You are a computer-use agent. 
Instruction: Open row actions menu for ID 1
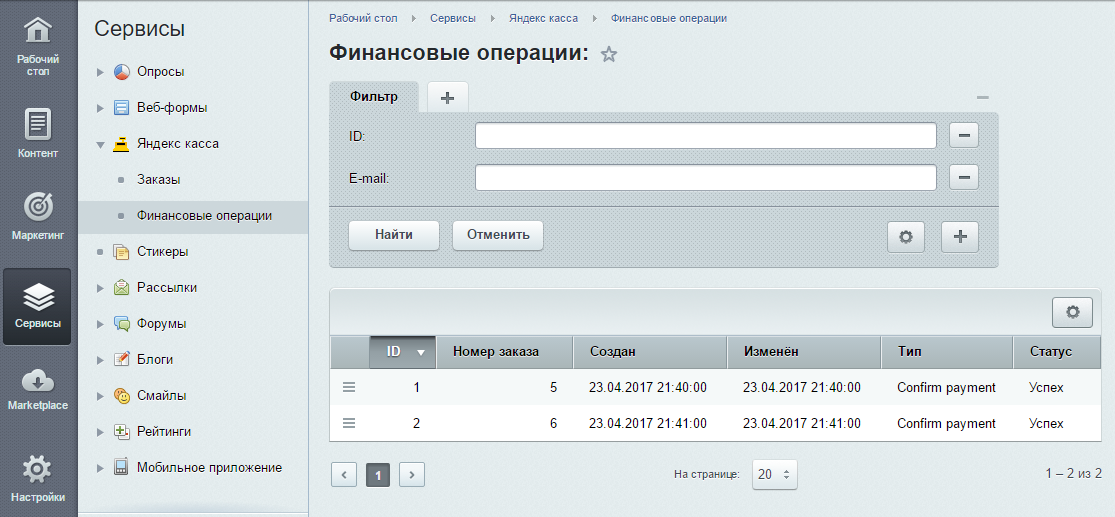click(349, 388)
